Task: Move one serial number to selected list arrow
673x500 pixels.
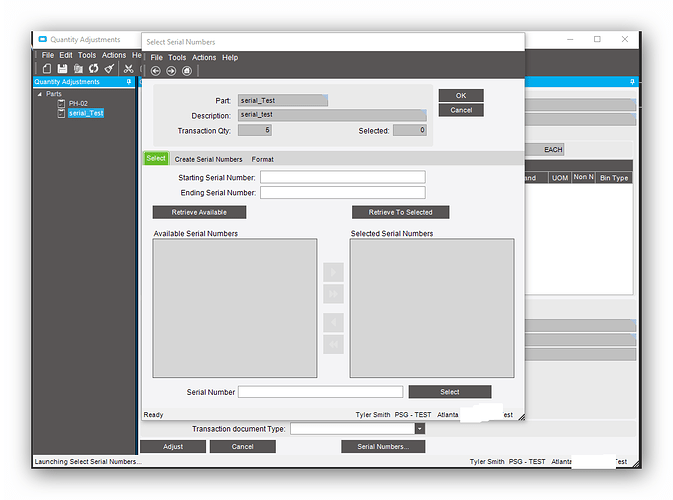Action: pos(333,272)
